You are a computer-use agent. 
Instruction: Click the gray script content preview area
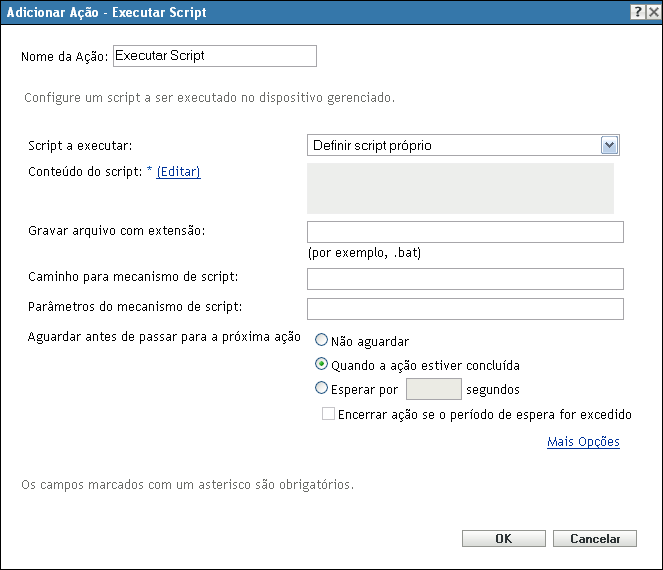[460, 188]
